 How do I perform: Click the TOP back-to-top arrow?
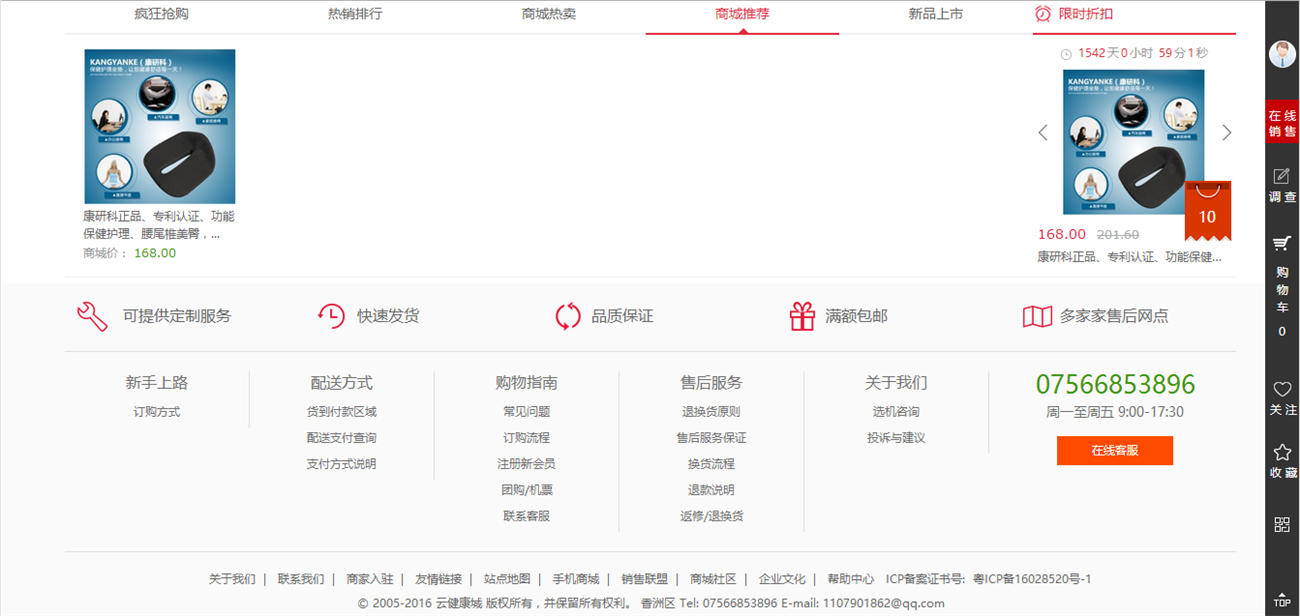pyautogui.click(x=1282, y=597)
